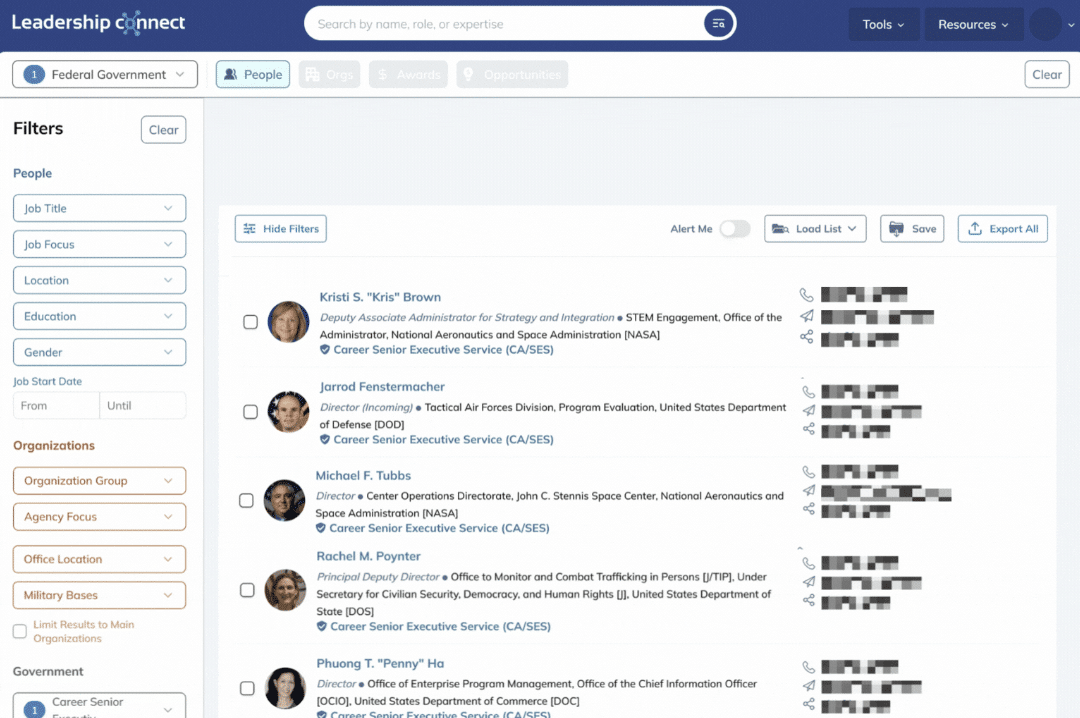The height and width of the screenshot is (718, 1080).
Task: Expand the Military Bases dropdown
Action: [x=99, y=595]
